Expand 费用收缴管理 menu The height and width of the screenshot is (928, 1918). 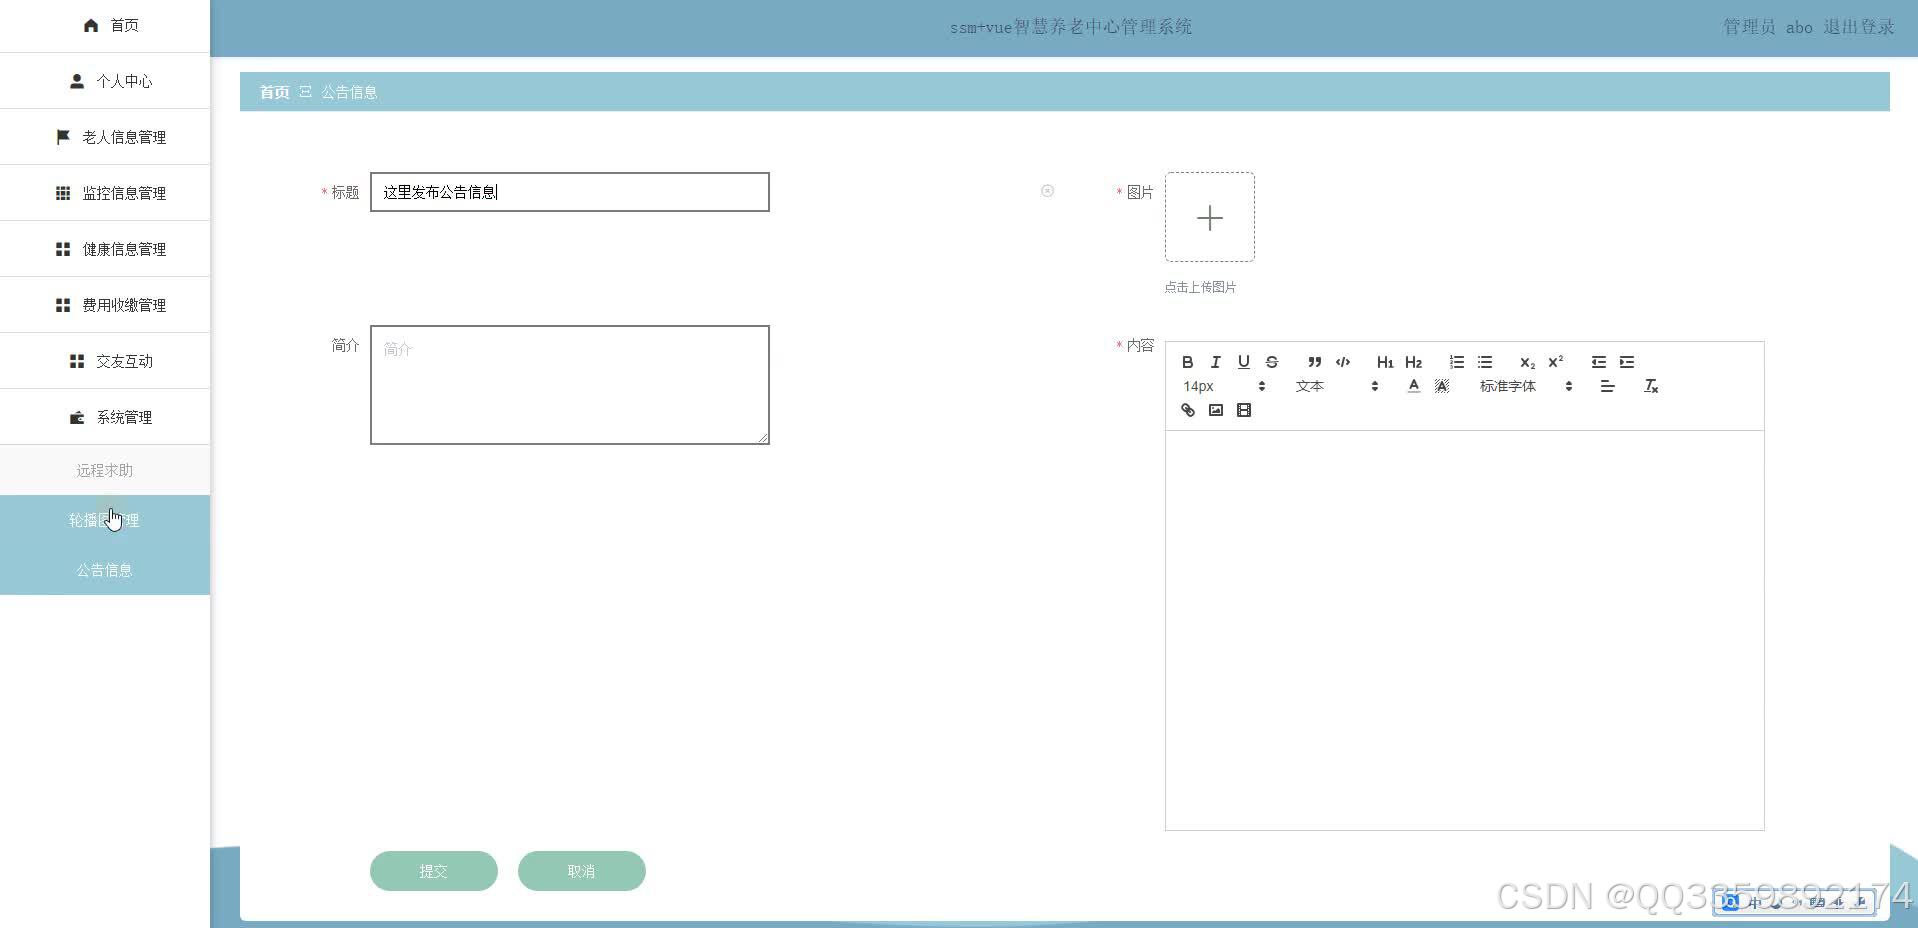(x=105, y=305)
